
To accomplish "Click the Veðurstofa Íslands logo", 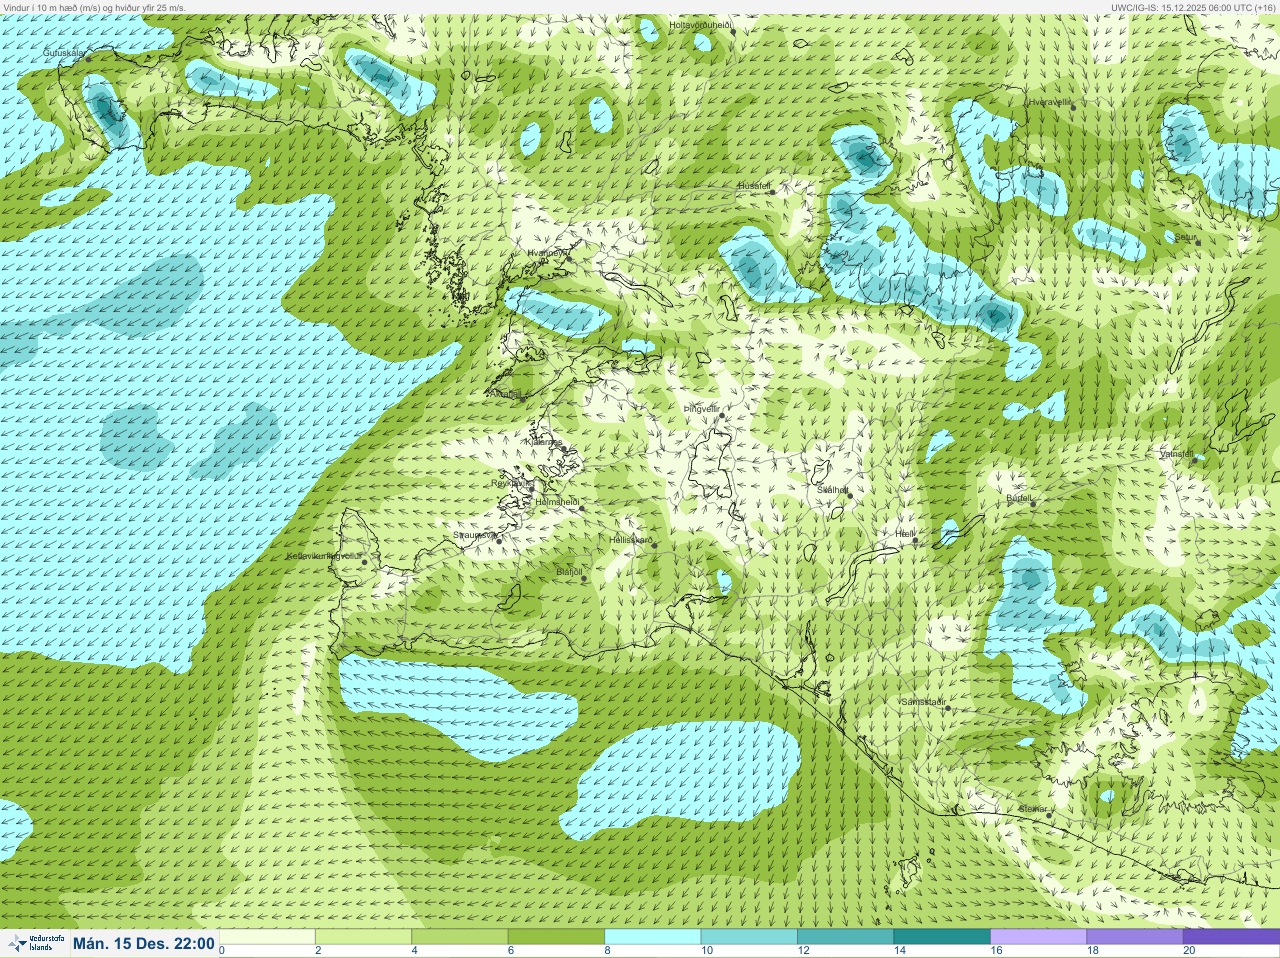I will click(35, 944).
